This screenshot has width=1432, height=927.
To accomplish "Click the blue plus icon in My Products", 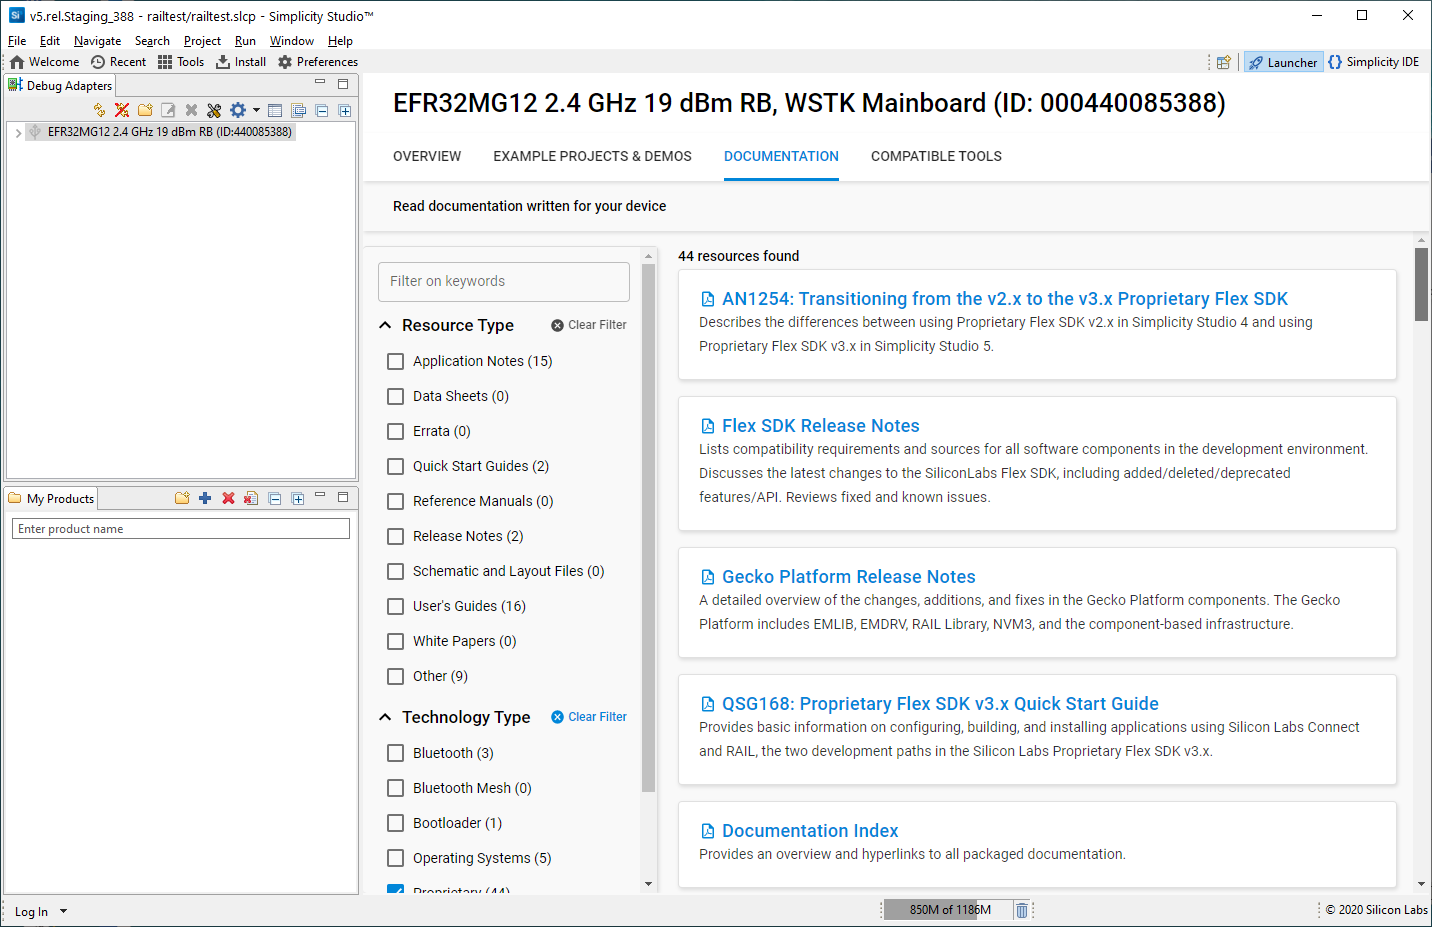I will tap(205, 498).
